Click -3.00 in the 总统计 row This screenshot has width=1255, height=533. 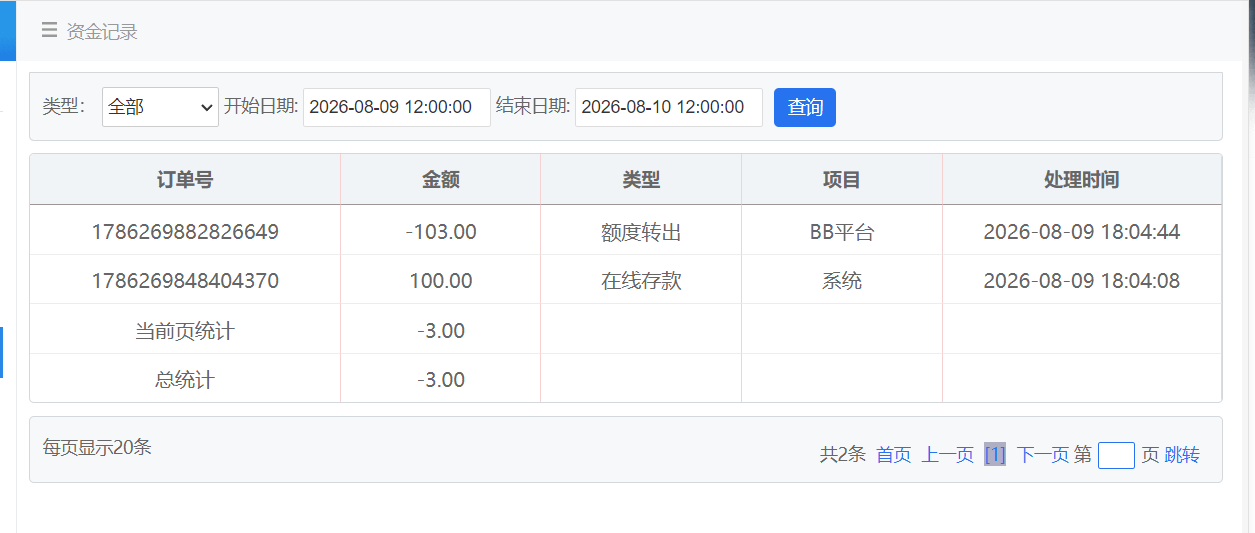[441, 380]
